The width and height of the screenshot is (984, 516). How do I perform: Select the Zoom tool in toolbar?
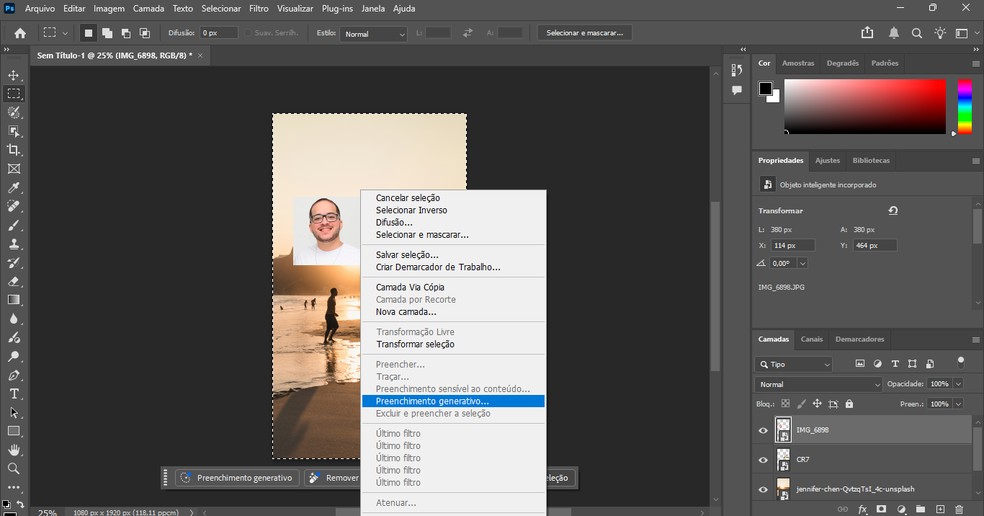point(14,469)
